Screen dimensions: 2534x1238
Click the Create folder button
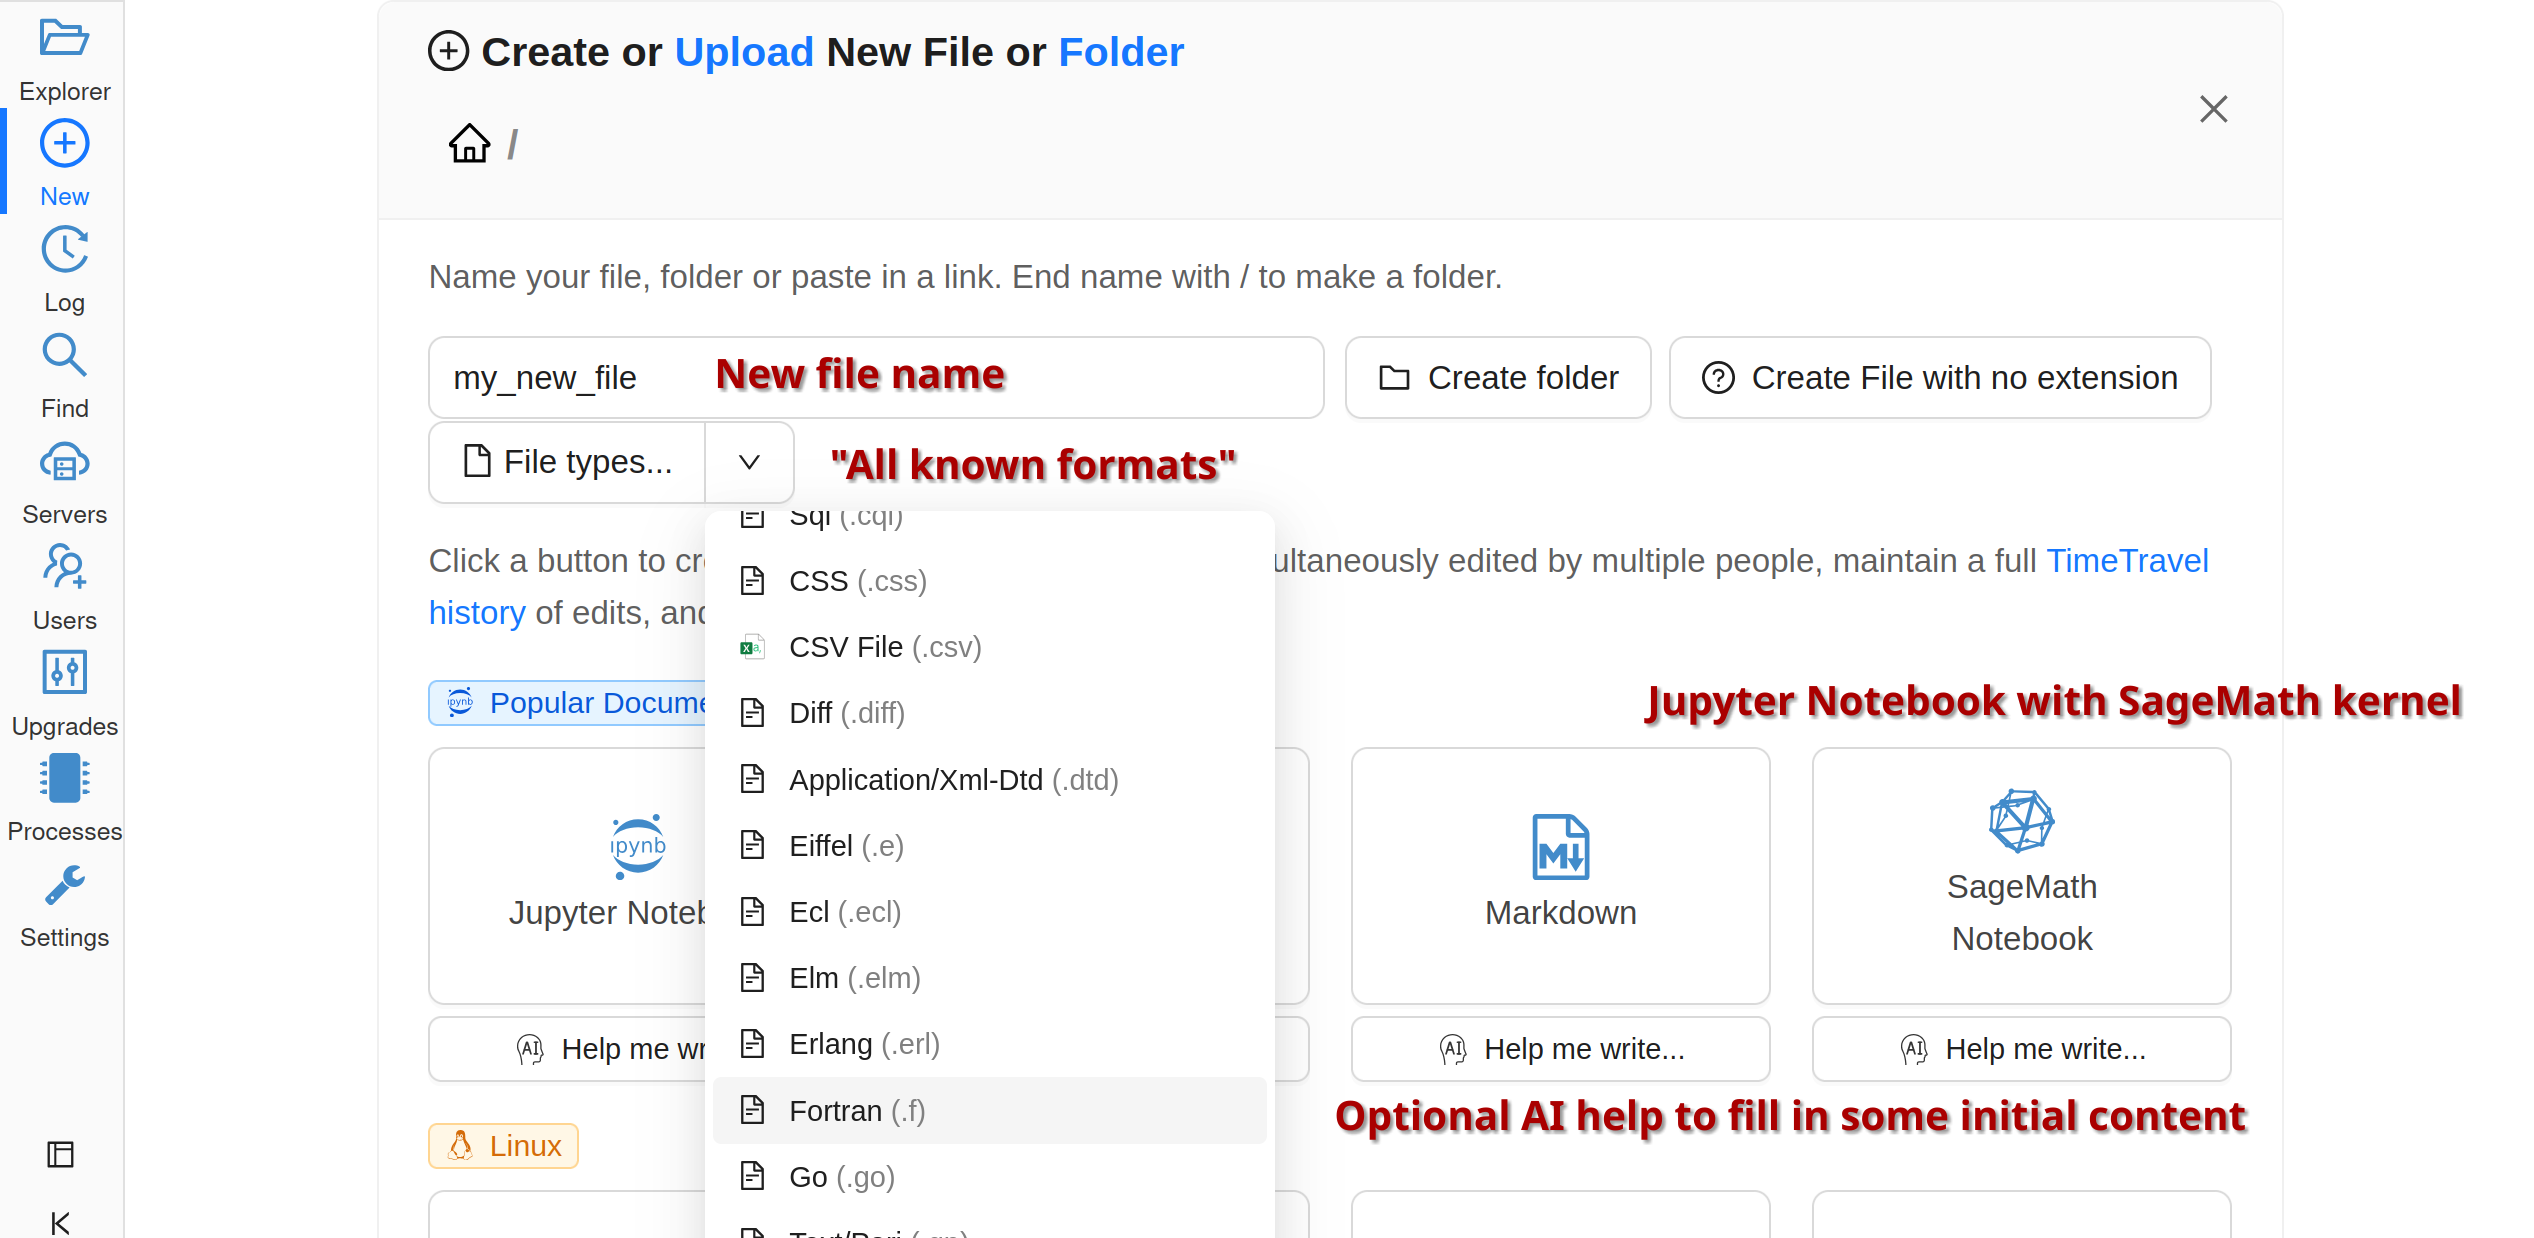[x=1497, y=378]
